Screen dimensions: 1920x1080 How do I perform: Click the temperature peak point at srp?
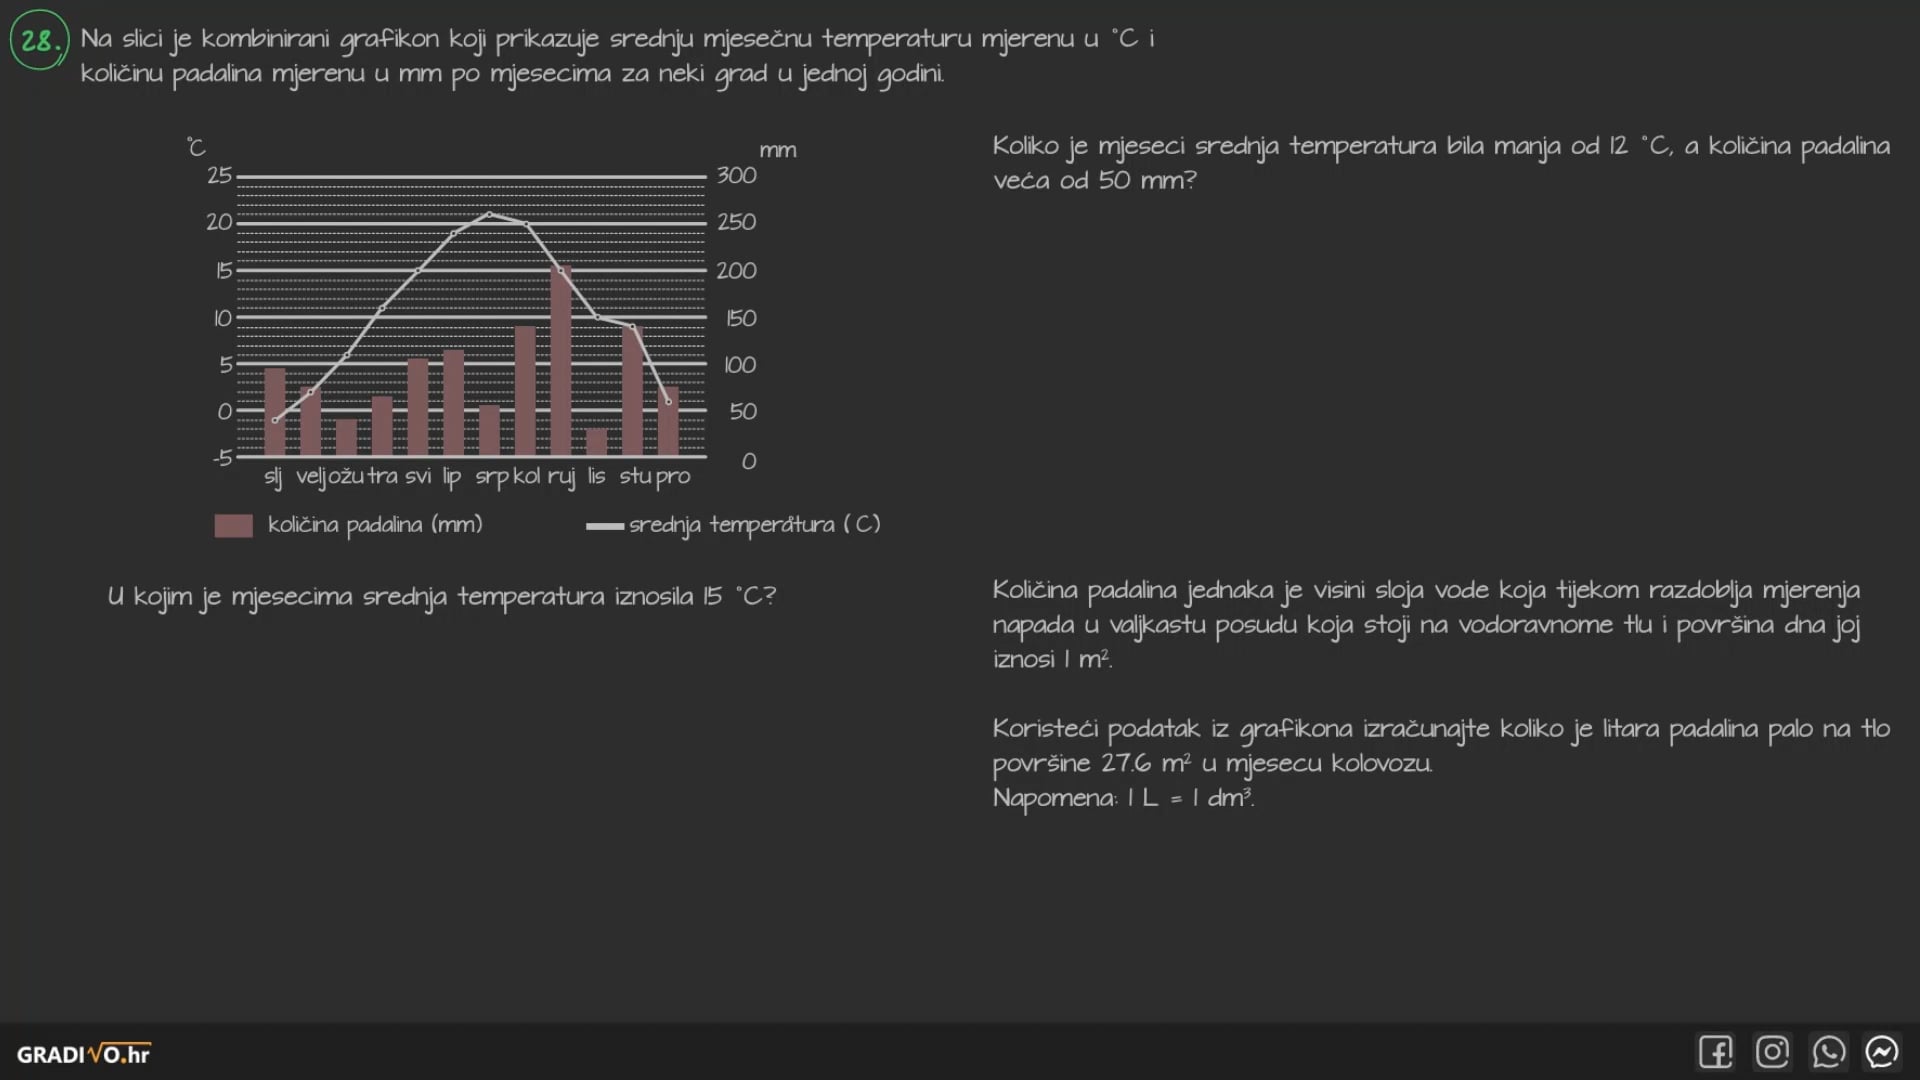coord(489,213)
